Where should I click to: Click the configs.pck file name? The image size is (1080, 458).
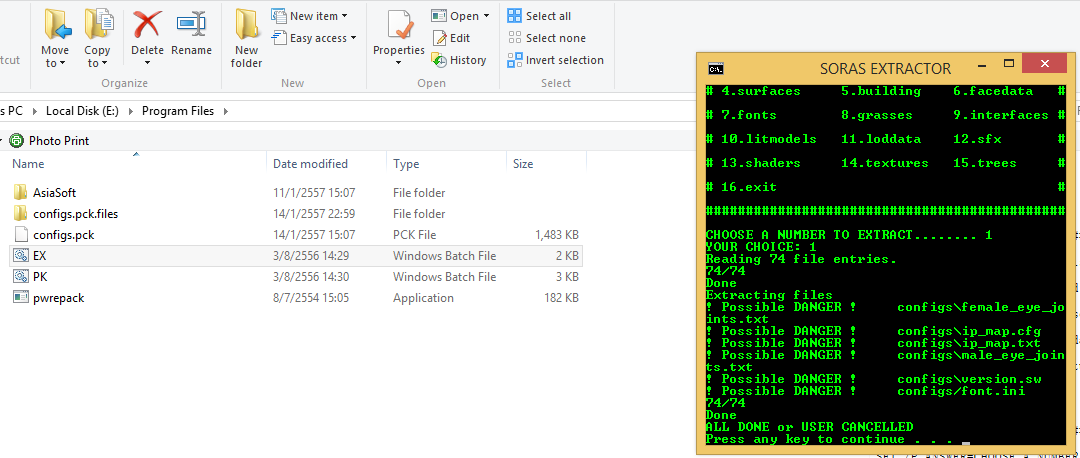pos(63,235)
